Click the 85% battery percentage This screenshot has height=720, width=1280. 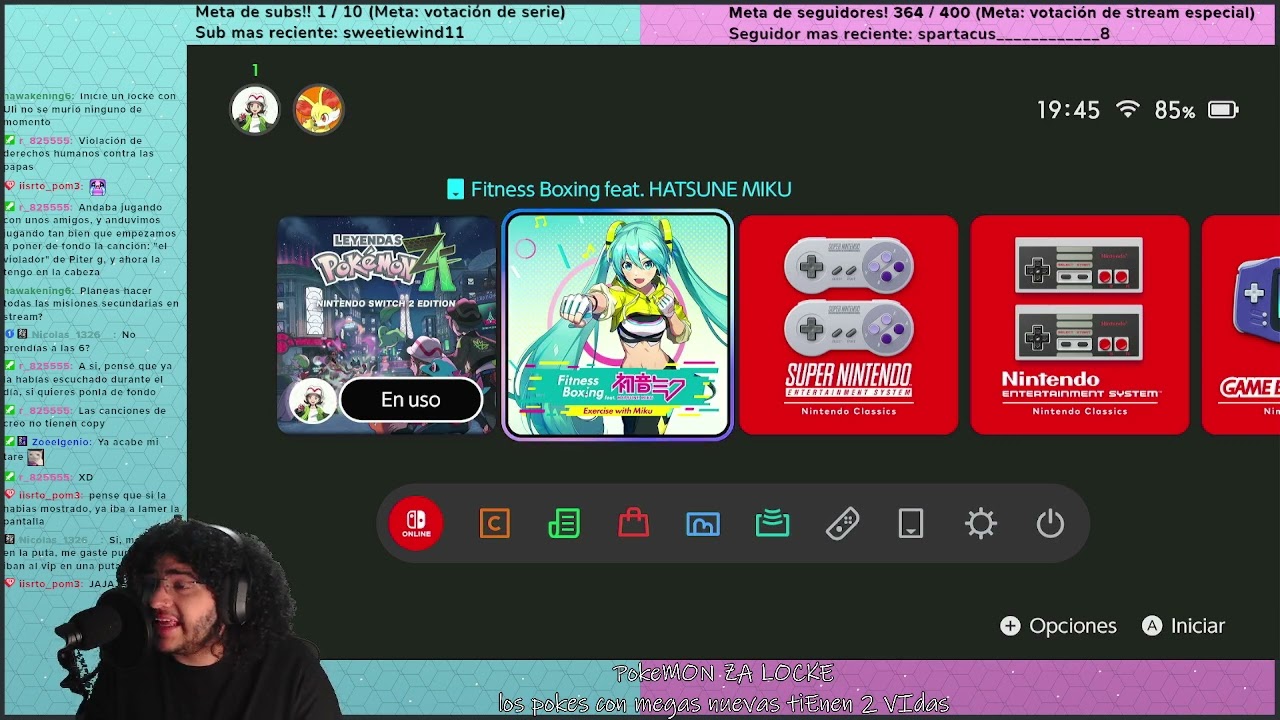click(1175, 110)
